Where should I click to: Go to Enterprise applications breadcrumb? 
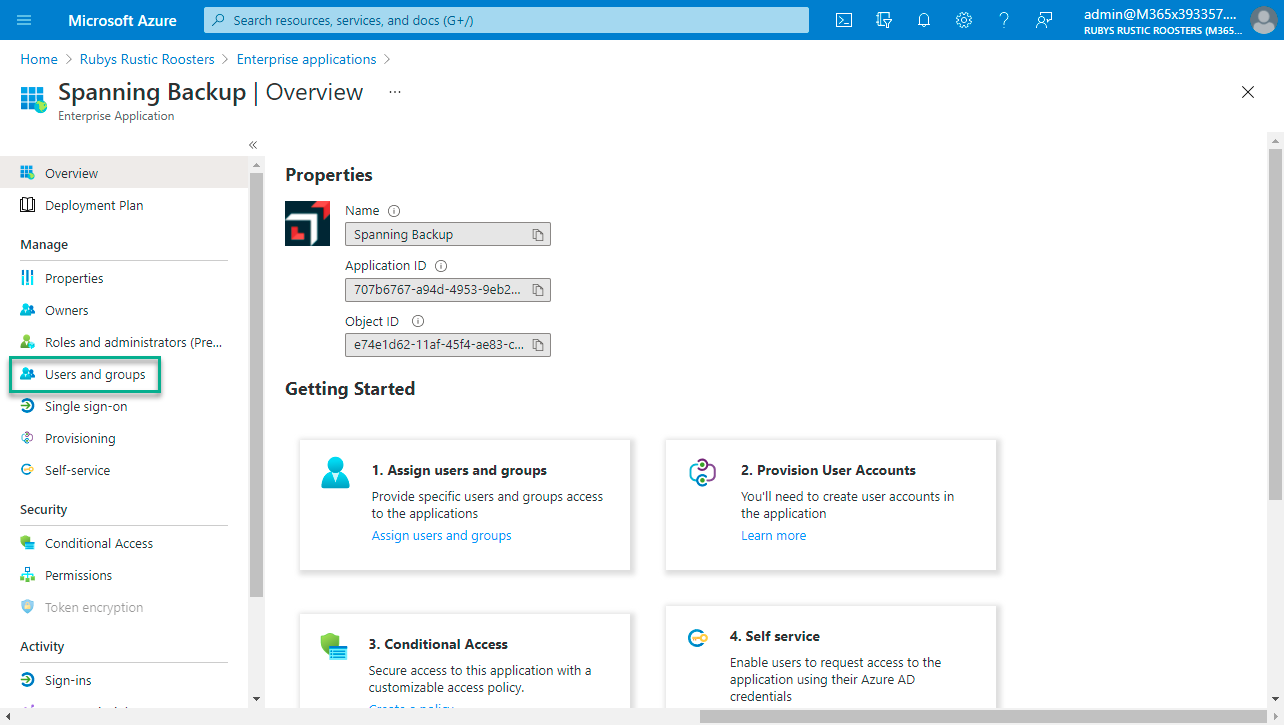tap(307, 59)
